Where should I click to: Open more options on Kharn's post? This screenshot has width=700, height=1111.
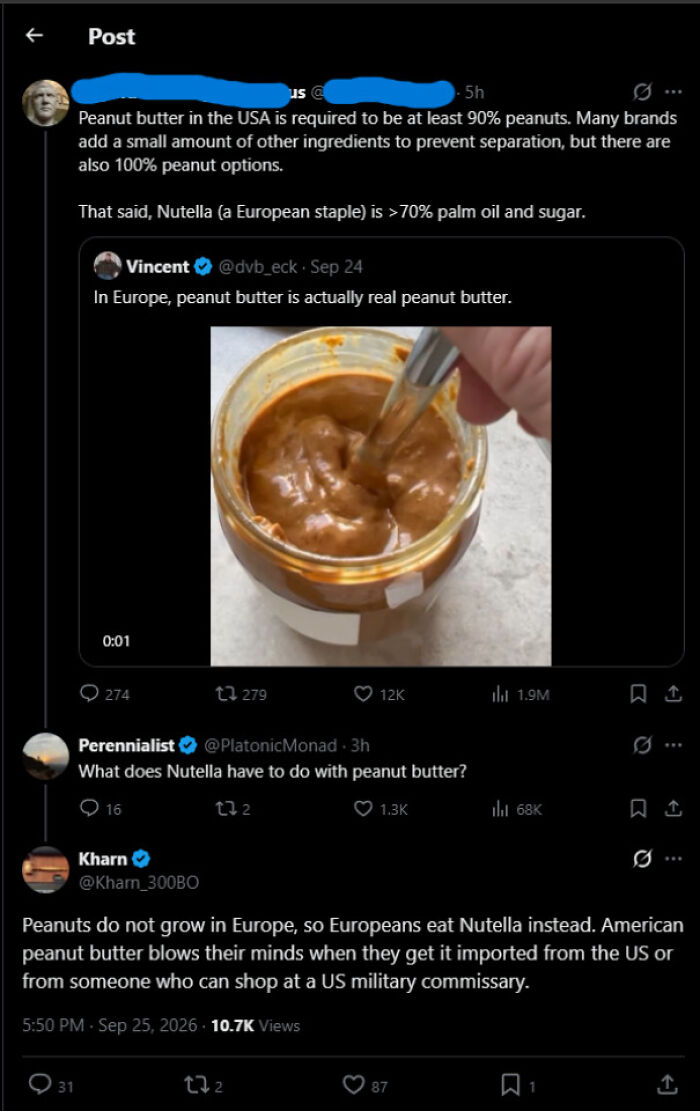673,858
